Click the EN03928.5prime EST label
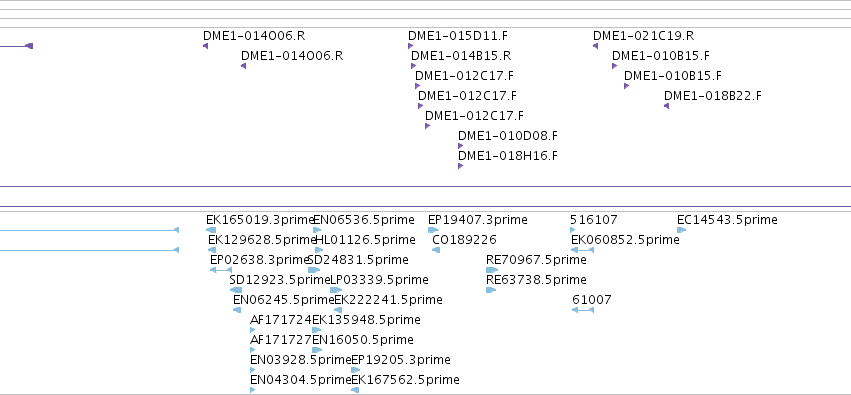 tap(301, 360)
